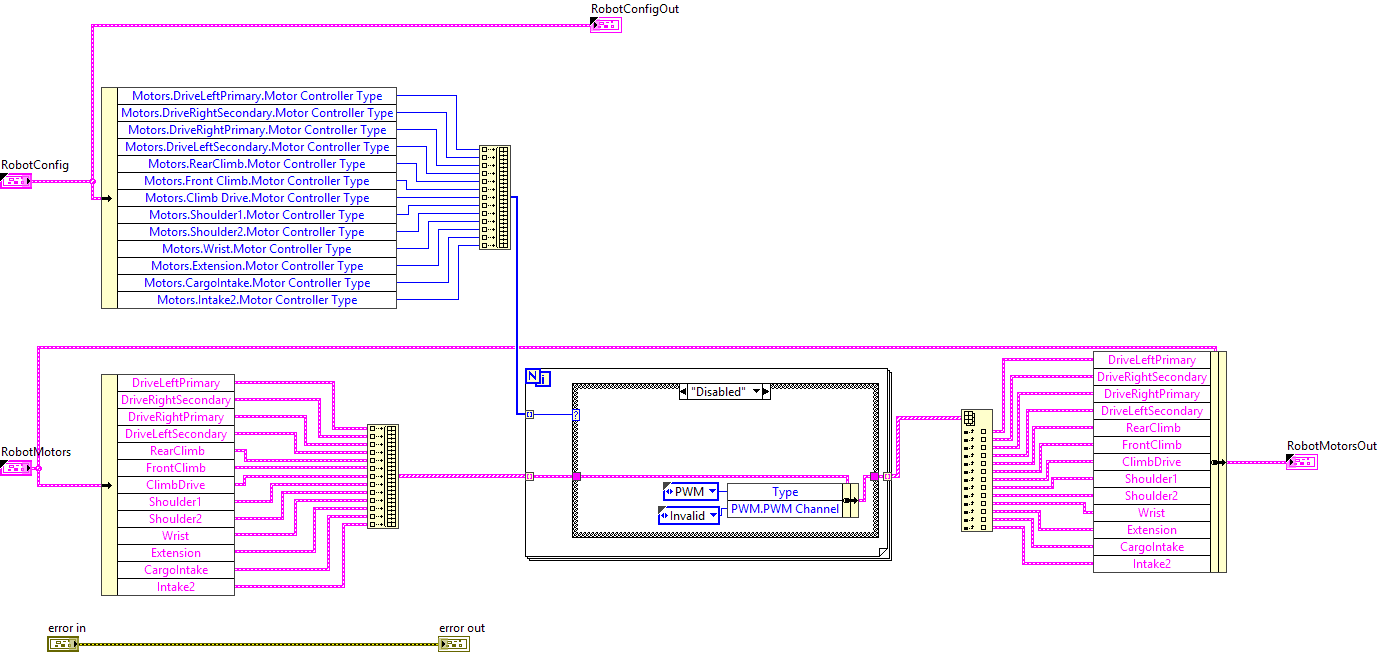Click the error out terminal

coord(454,643)
